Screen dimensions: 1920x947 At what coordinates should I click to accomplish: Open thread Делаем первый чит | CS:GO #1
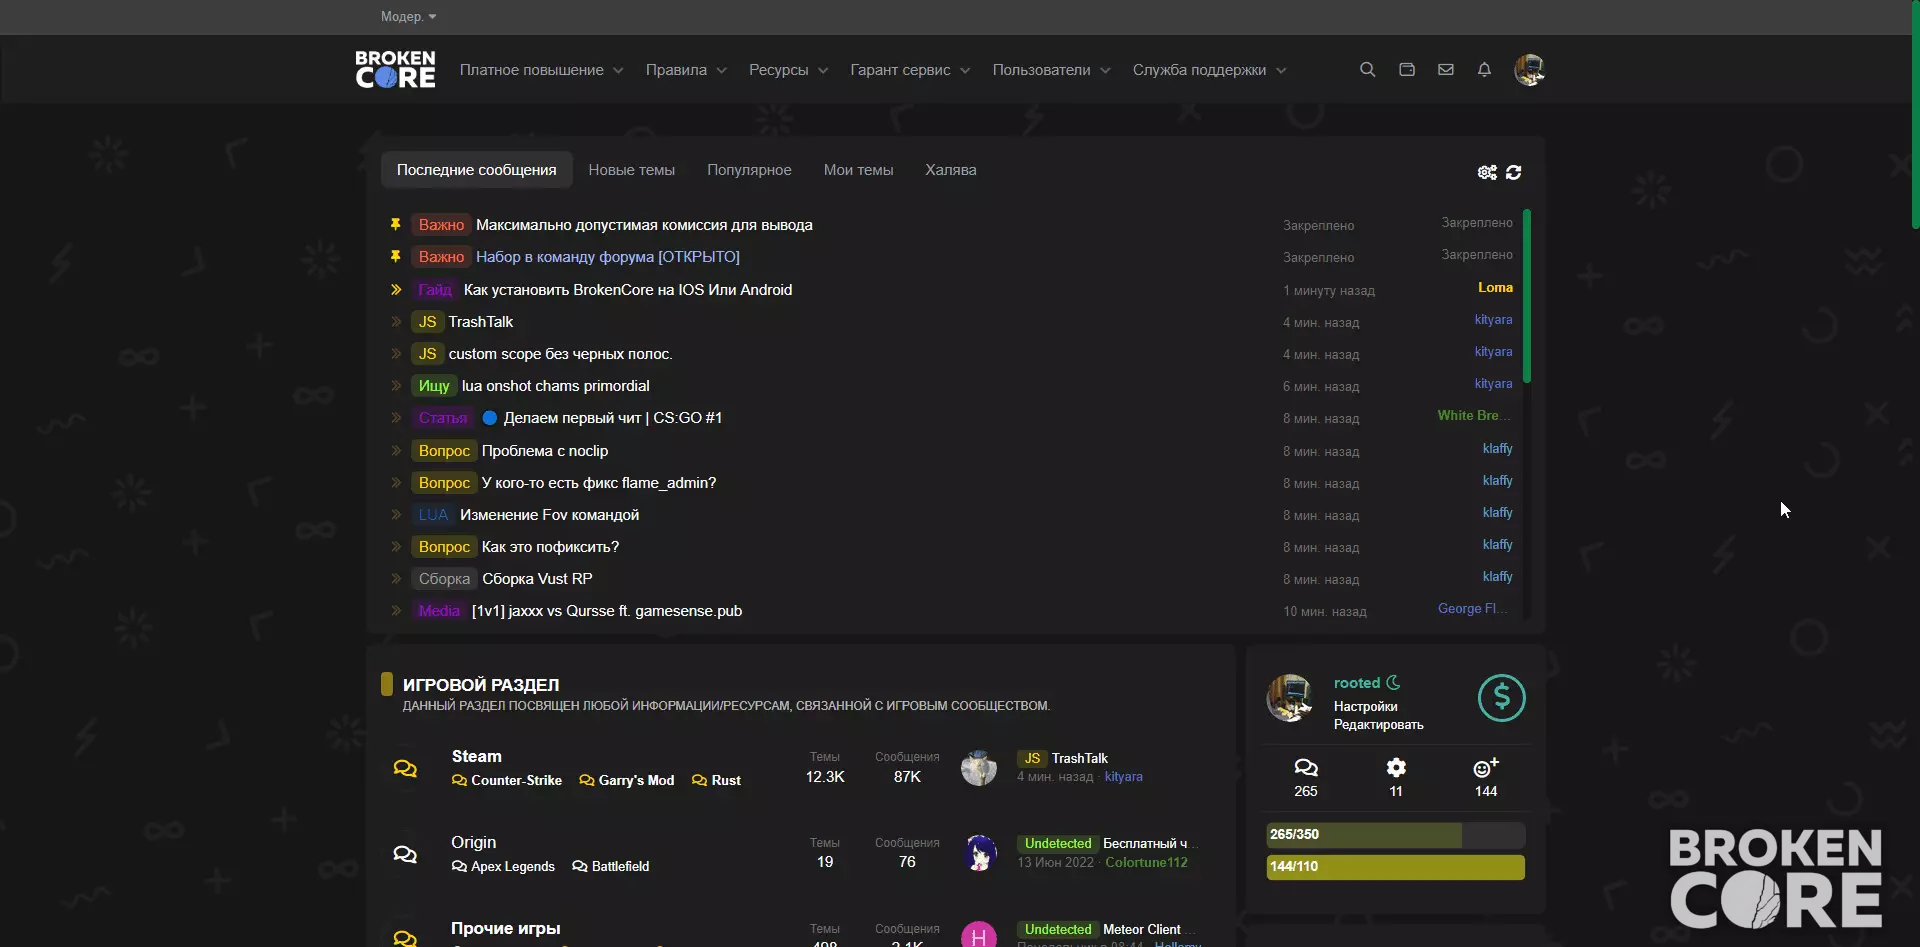(x=612, y=418)
